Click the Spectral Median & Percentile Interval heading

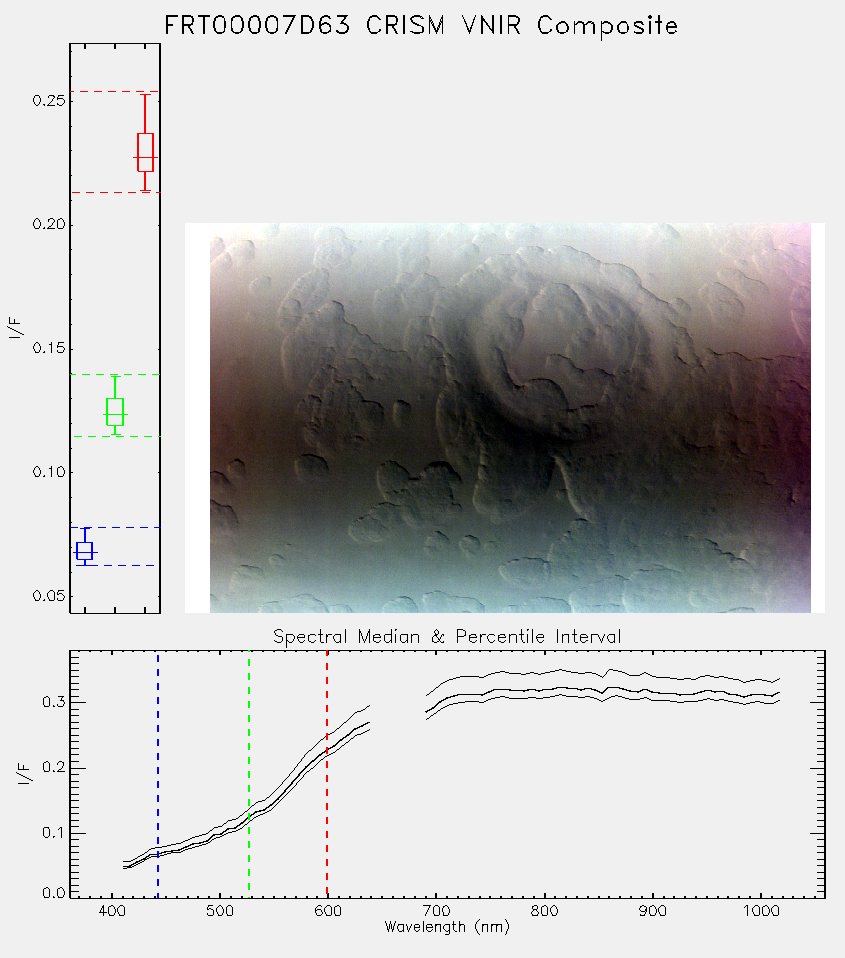pyautogui.click(x=447, y=637)
